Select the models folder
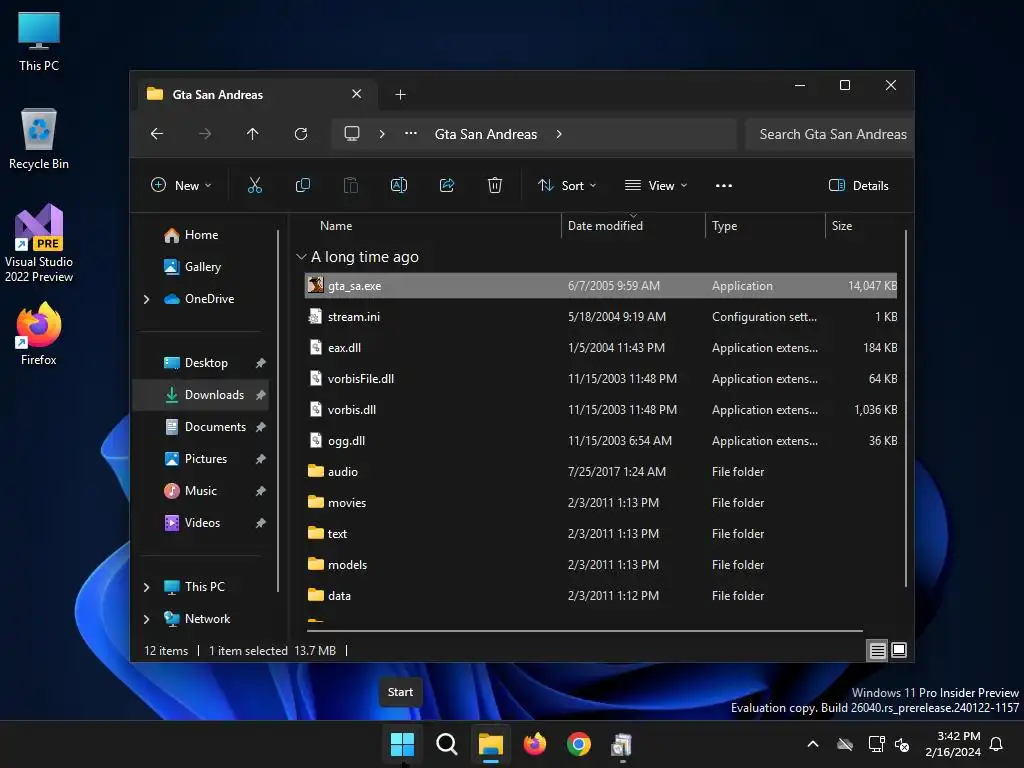The height and width of the screenshot is (768, 1024). [601, 565]
